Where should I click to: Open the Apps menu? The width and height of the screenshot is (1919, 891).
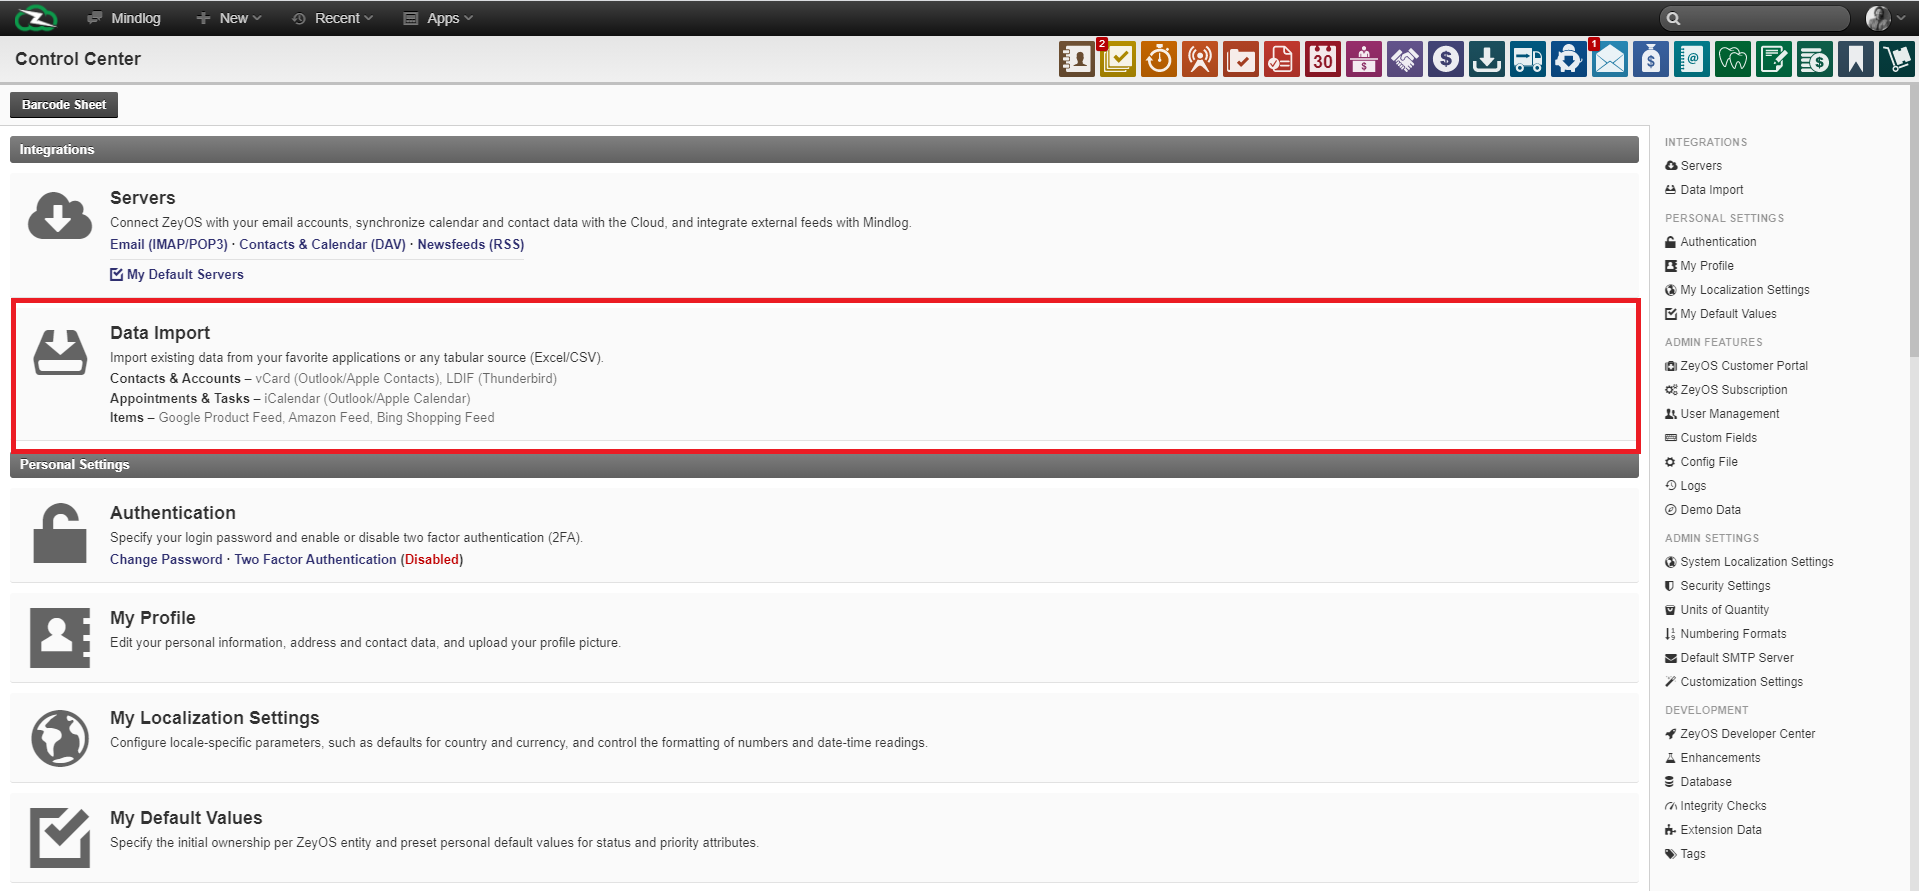click(438, 18)
